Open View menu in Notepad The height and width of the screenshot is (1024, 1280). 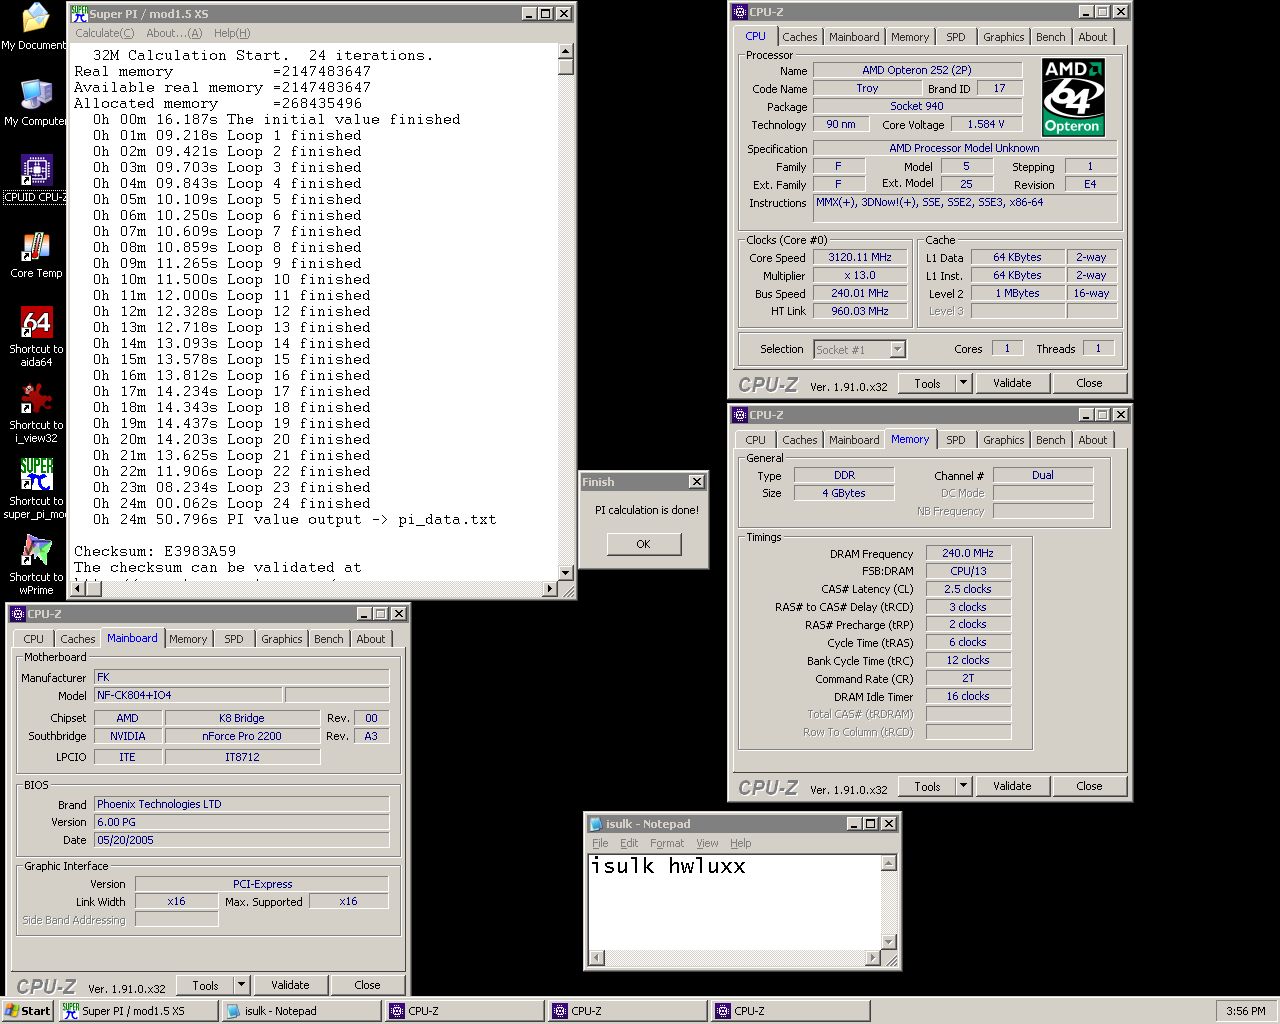click(x=707, y=843)
